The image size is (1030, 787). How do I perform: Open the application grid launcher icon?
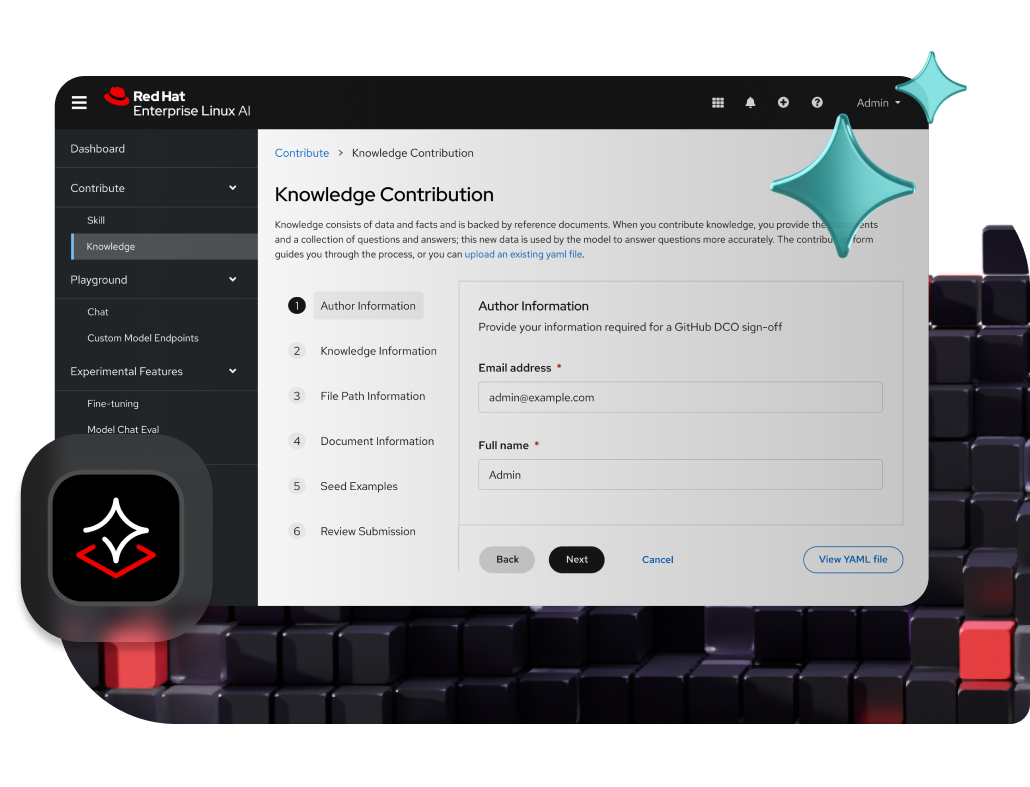(x=718, y=103)
